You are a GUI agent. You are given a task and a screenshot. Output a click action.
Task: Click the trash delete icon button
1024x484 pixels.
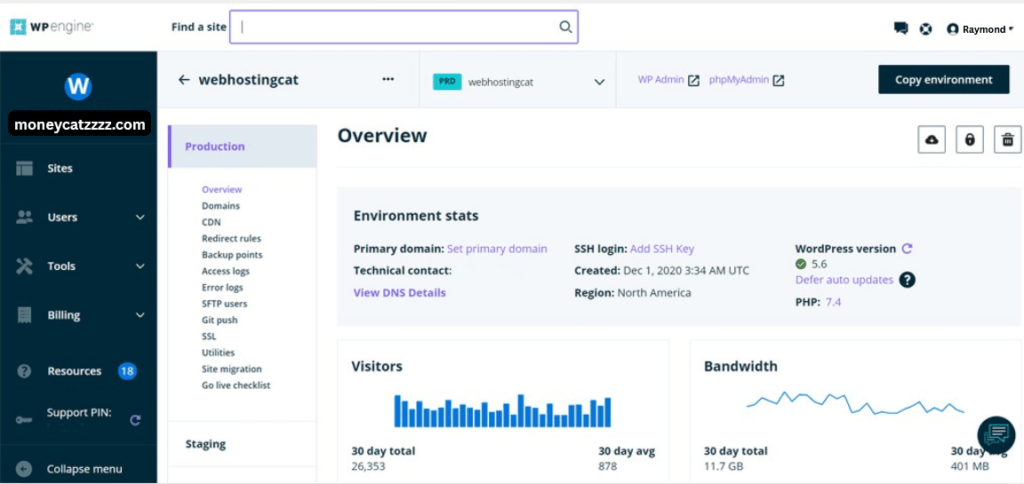1008,139
